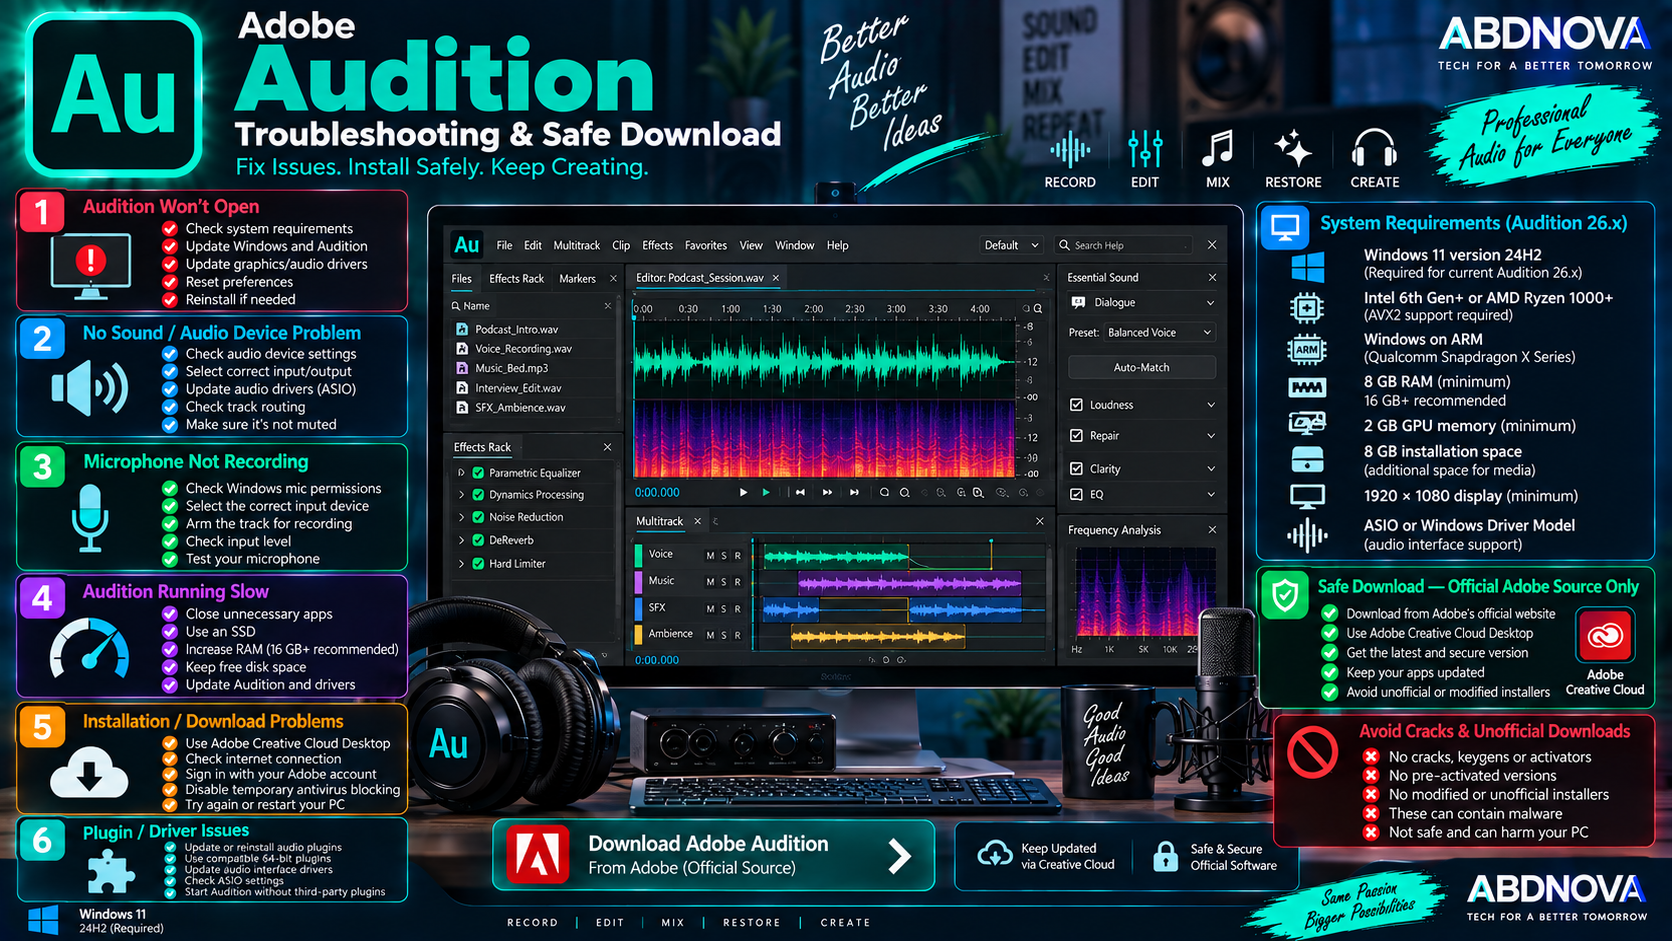Select the Files tab
The image size is (1672, 941).
461,279
